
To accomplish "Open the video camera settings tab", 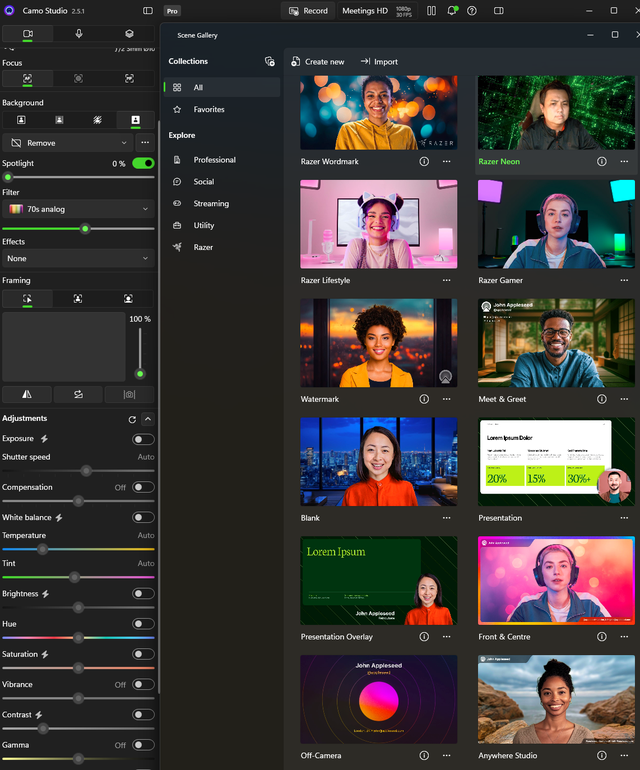I will 28,34.
